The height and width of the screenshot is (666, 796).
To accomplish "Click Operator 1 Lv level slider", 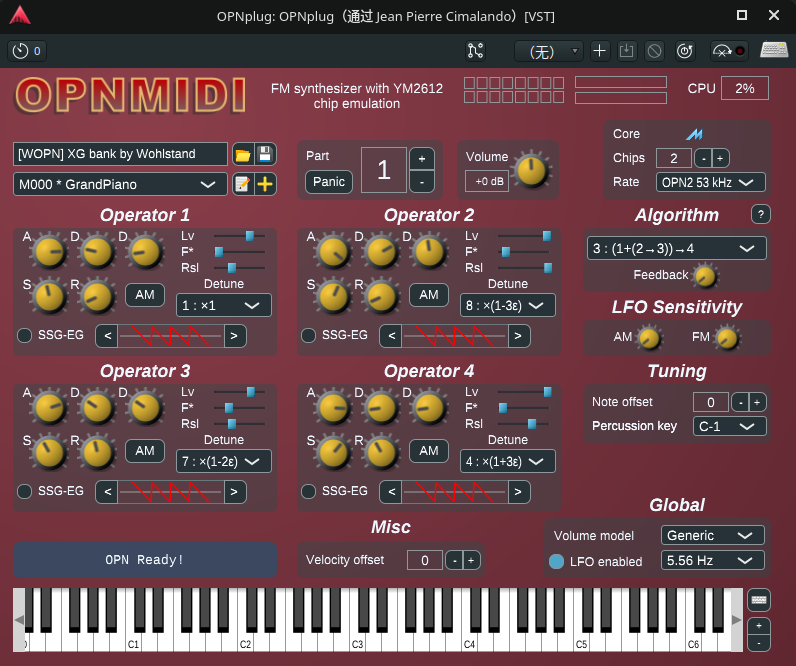I will 239,236.
